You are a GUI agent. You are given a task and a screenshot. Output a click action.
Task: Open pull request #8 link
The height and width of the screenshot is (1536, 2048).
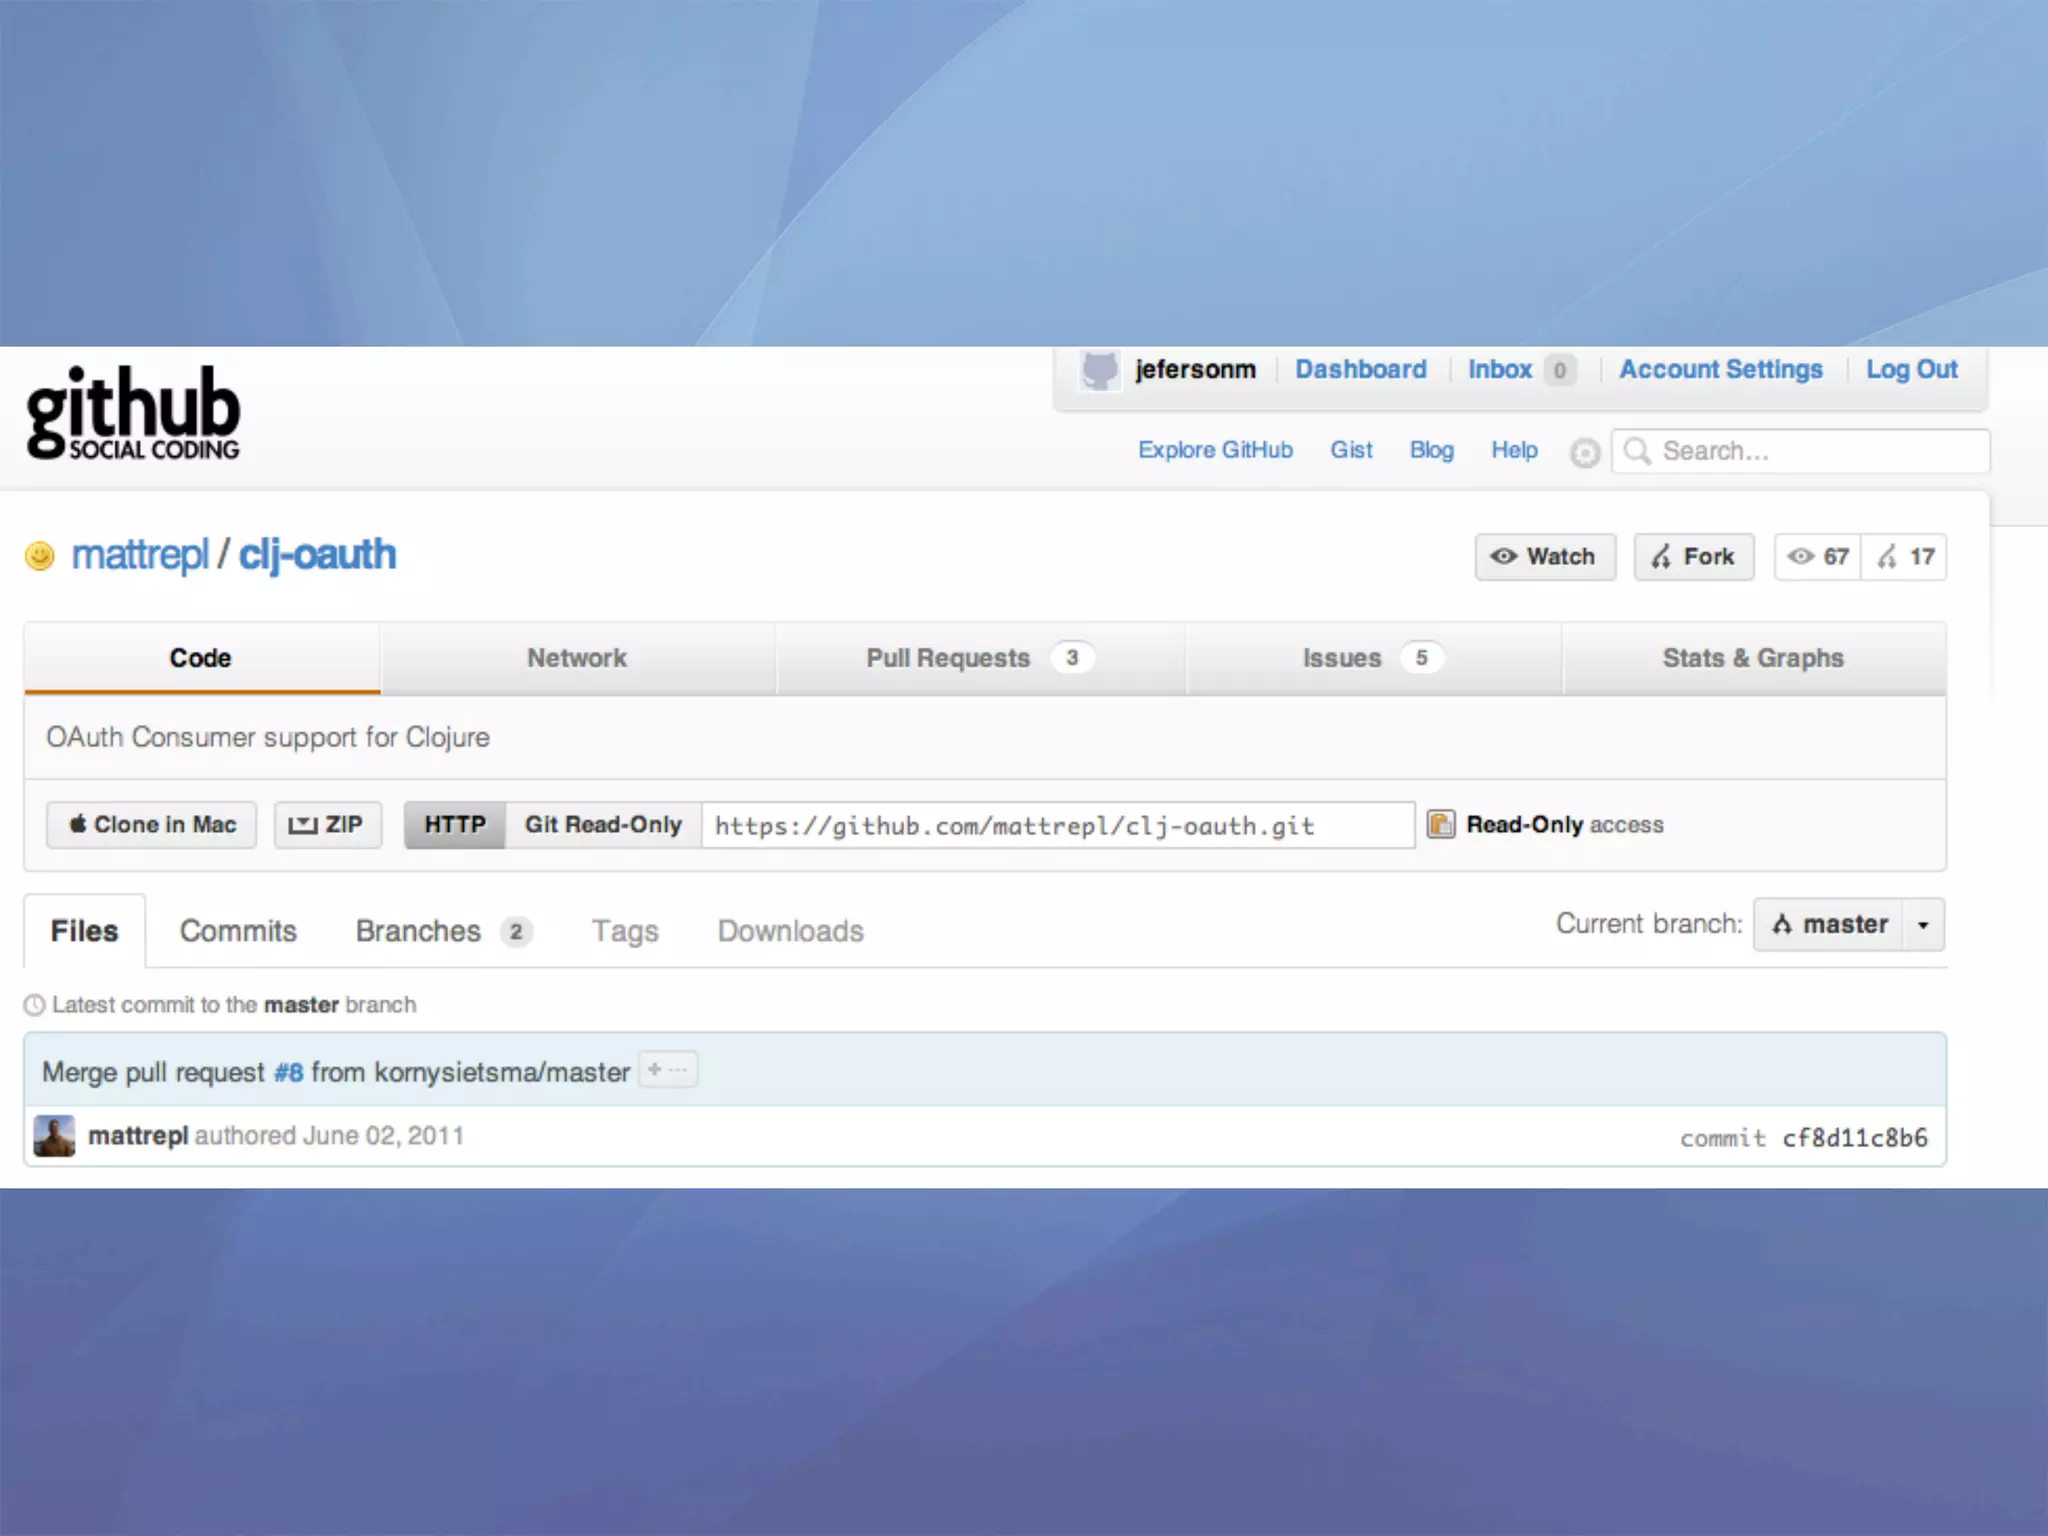tap(288, 1072)
